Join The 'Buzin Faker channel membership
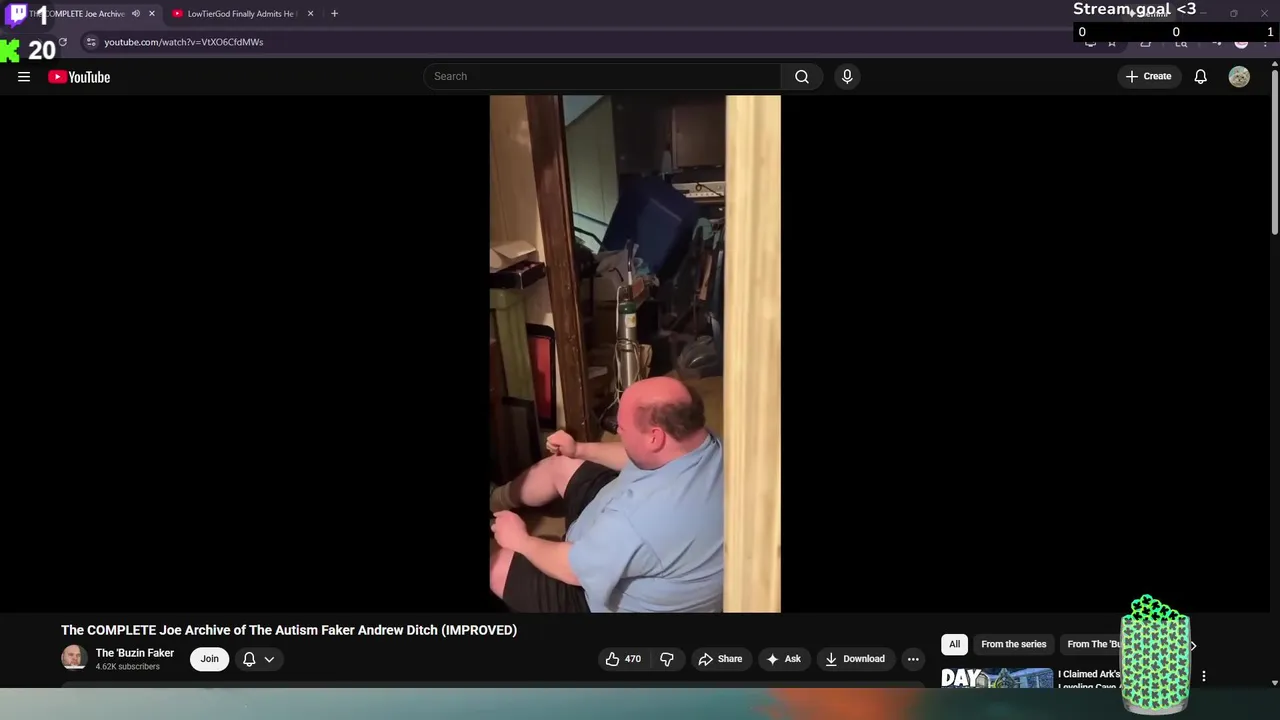 (x=209, y=659)
